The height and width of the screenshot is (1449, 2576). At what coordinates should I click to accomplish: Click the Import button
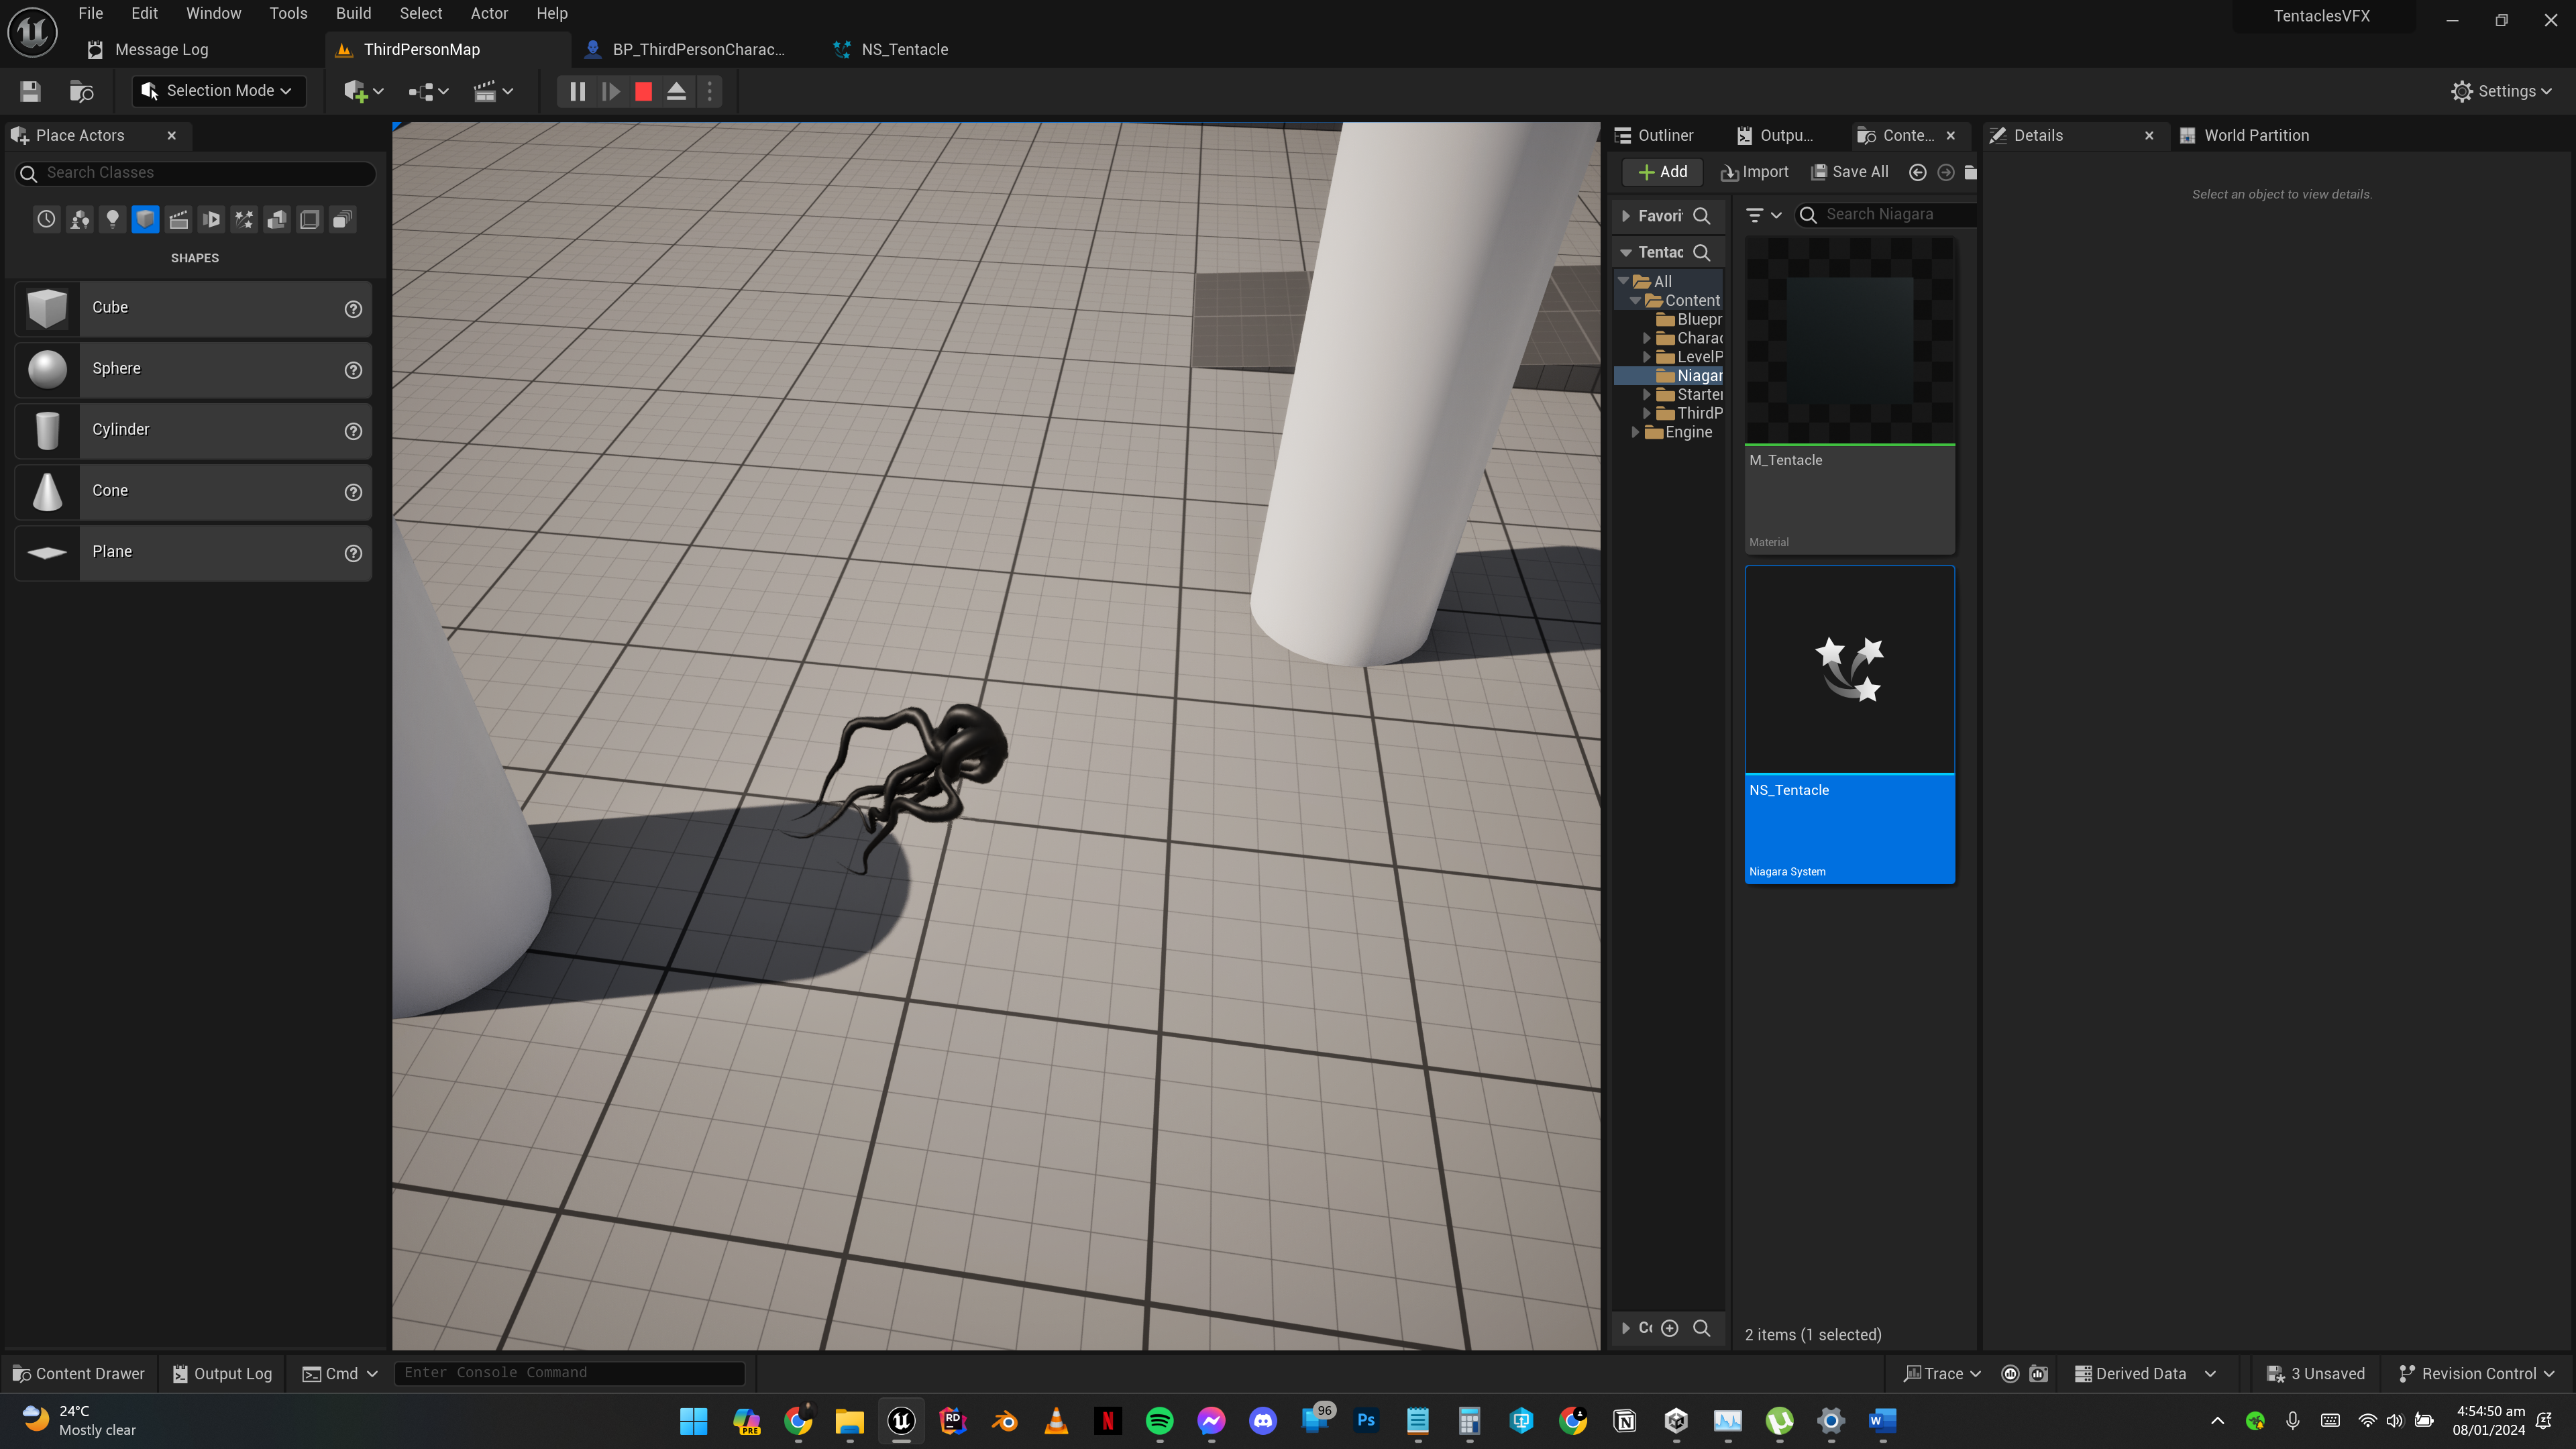pos(1755,172)
